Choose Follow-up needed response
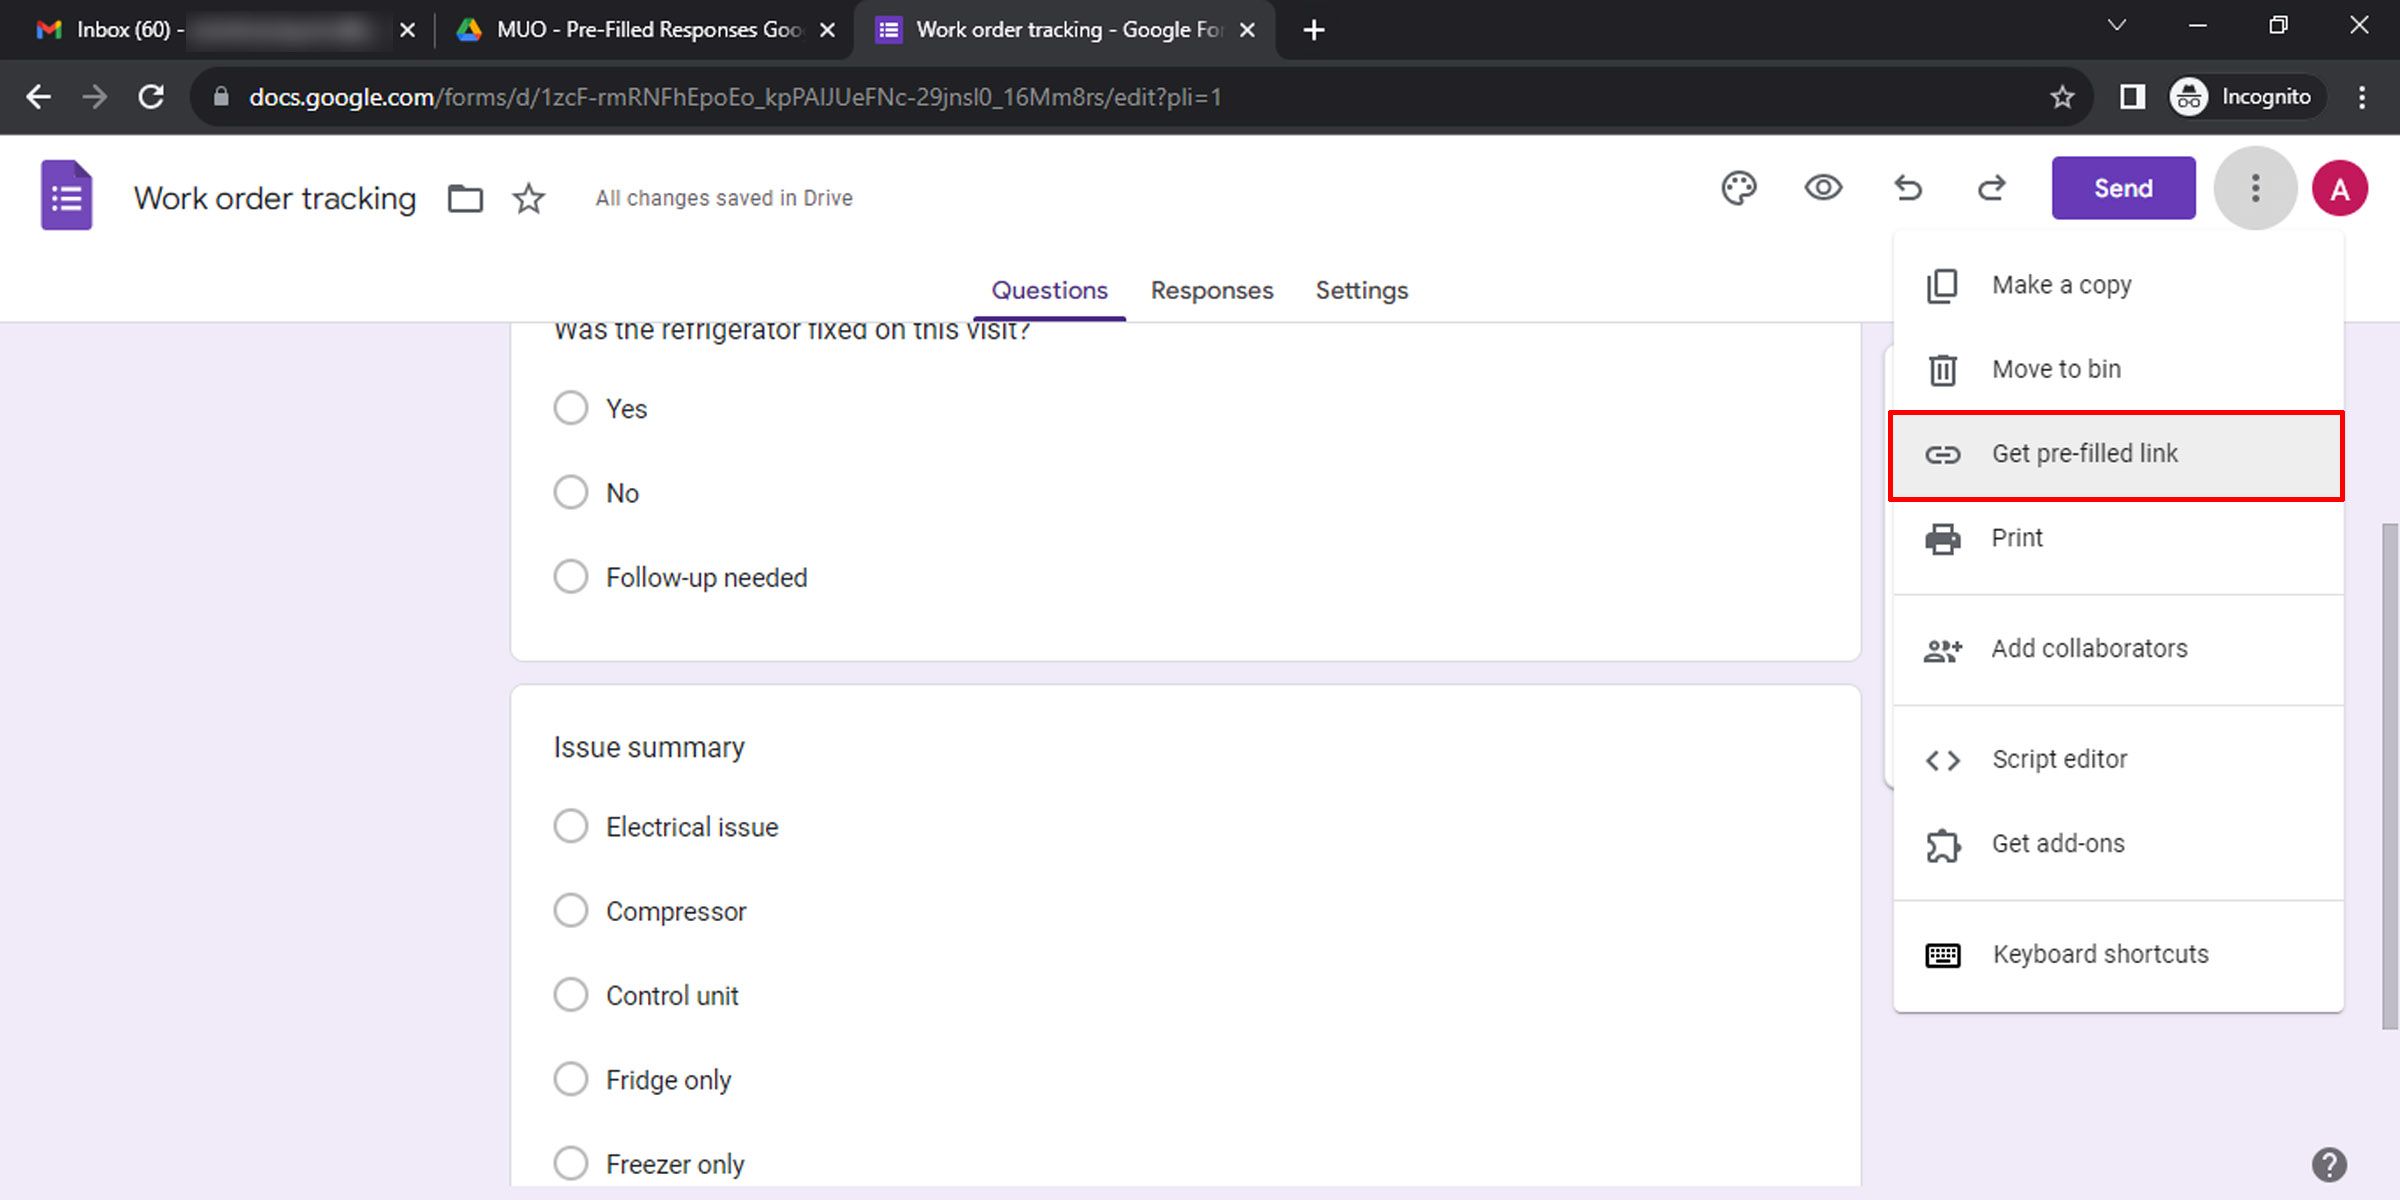This screenshot has width=2400, height=1200. (570, 576)
